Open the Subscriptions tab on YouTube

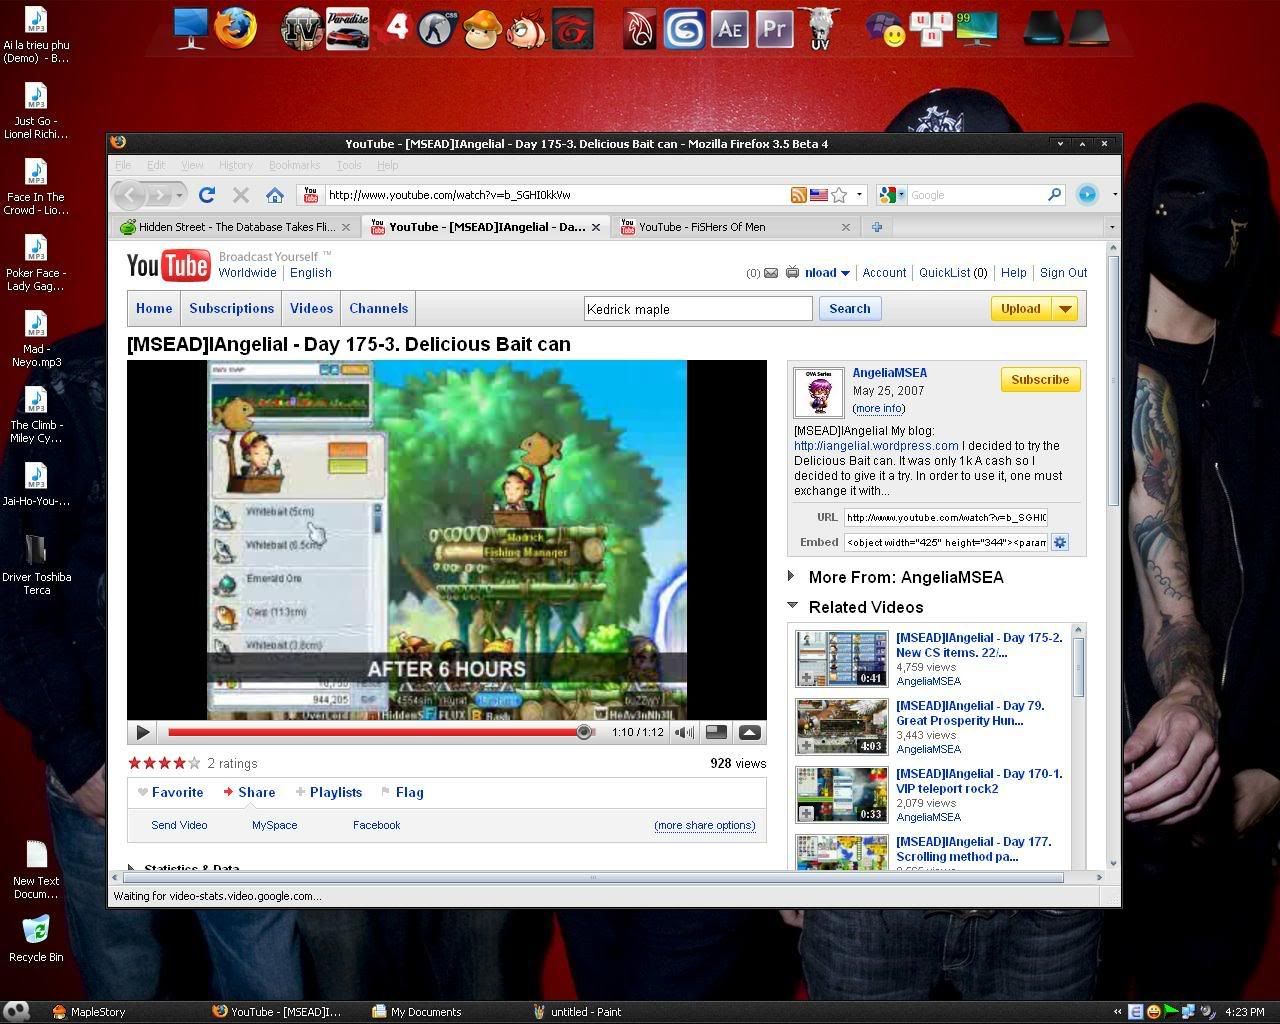coord(231,308)
